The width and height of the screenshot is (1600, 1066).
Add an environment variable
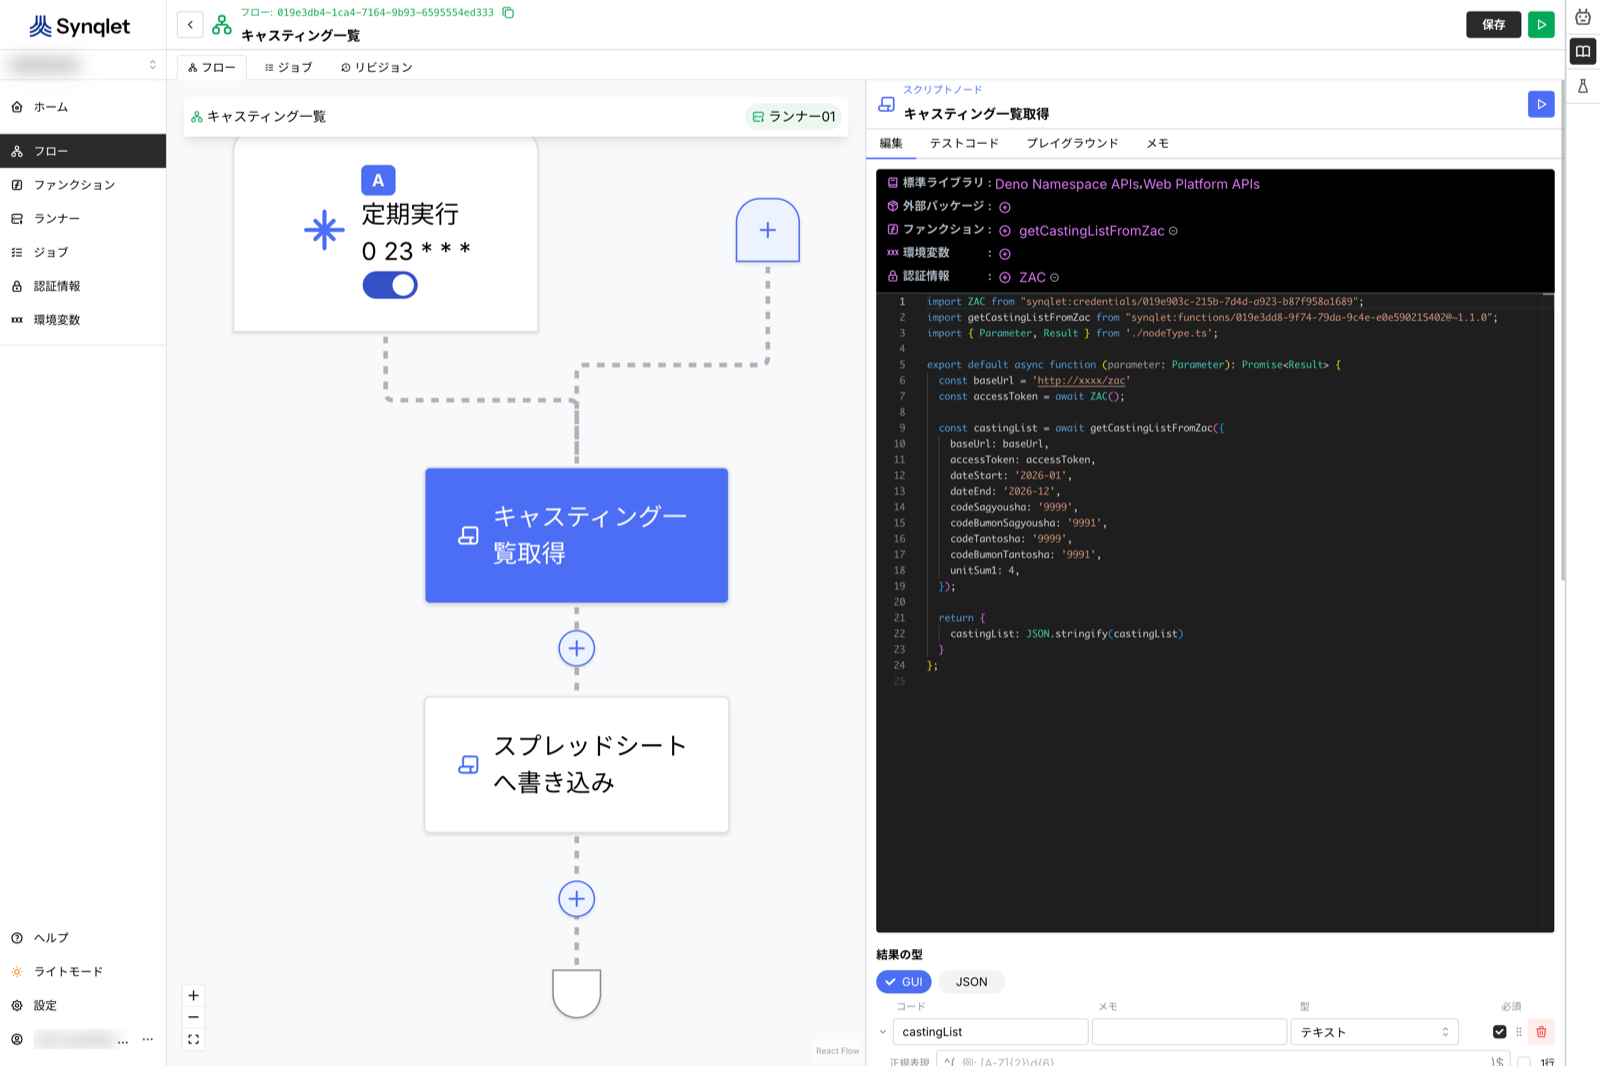[x=1005, y=254]
